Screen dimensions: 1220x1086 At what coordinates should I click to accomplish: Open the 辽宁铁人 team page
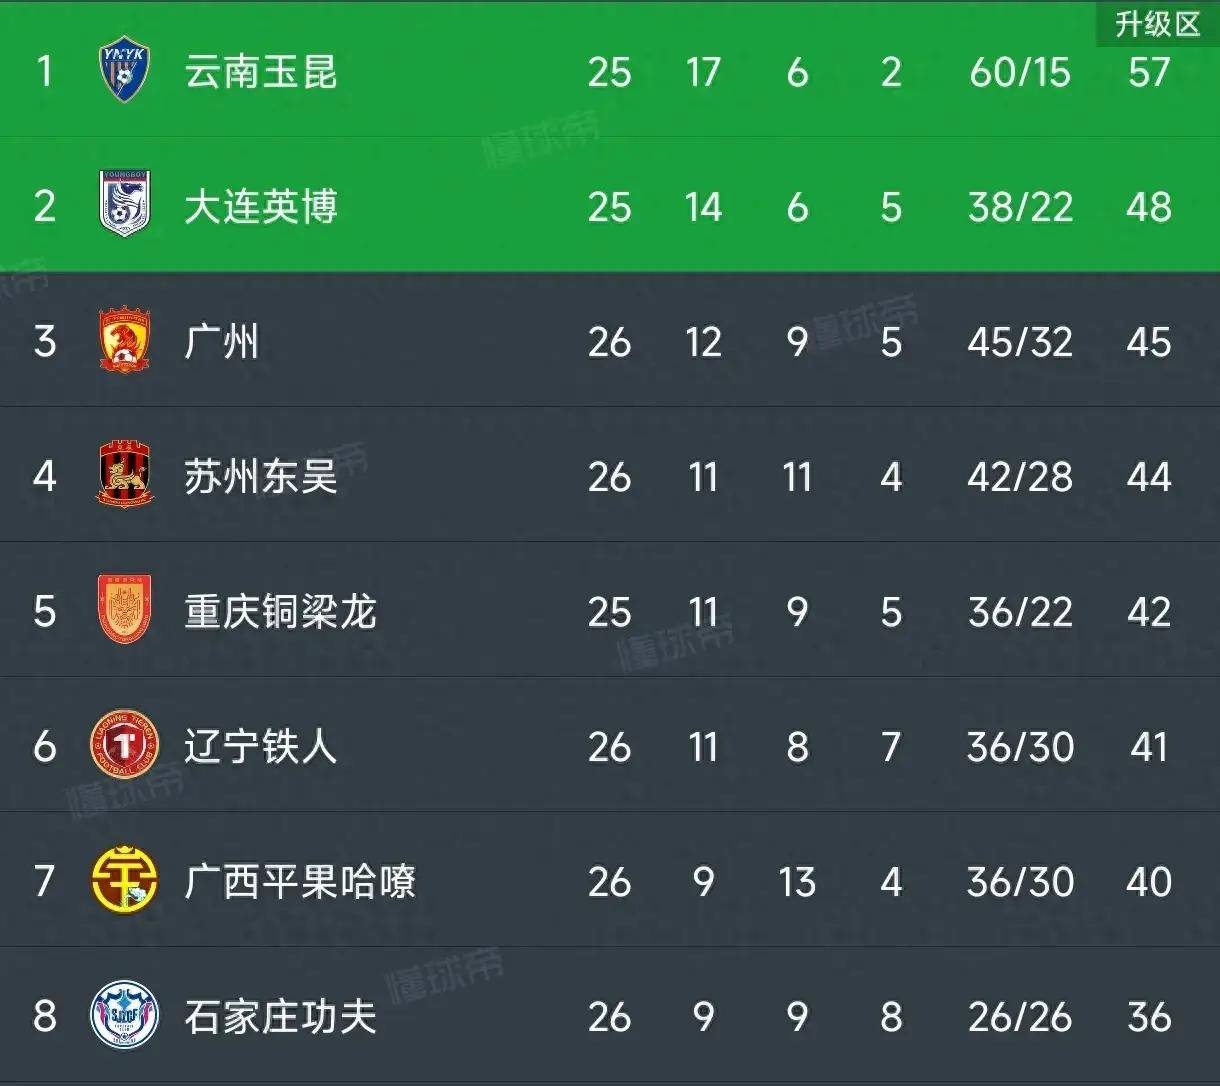click(260, 747)
